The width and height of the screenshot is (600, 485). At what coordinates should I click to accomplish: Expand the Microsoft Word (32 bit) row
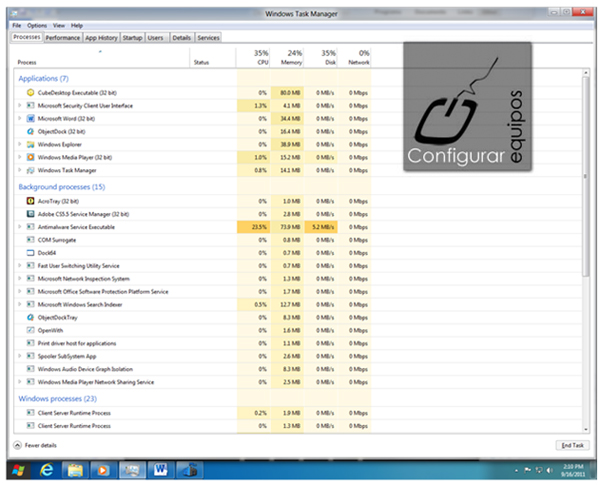pyautogui.click(x=20, y=118)
